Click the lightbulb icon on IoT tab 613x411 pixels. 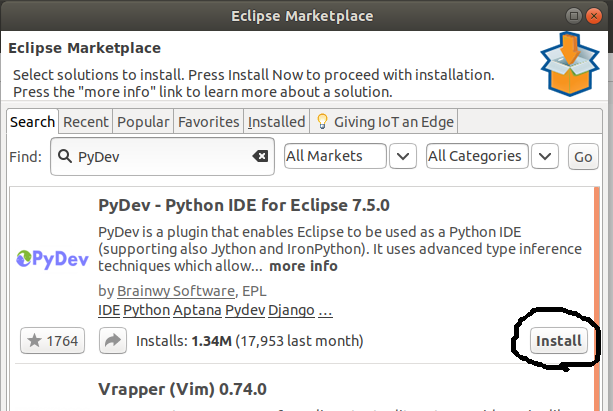pos(322,122)
